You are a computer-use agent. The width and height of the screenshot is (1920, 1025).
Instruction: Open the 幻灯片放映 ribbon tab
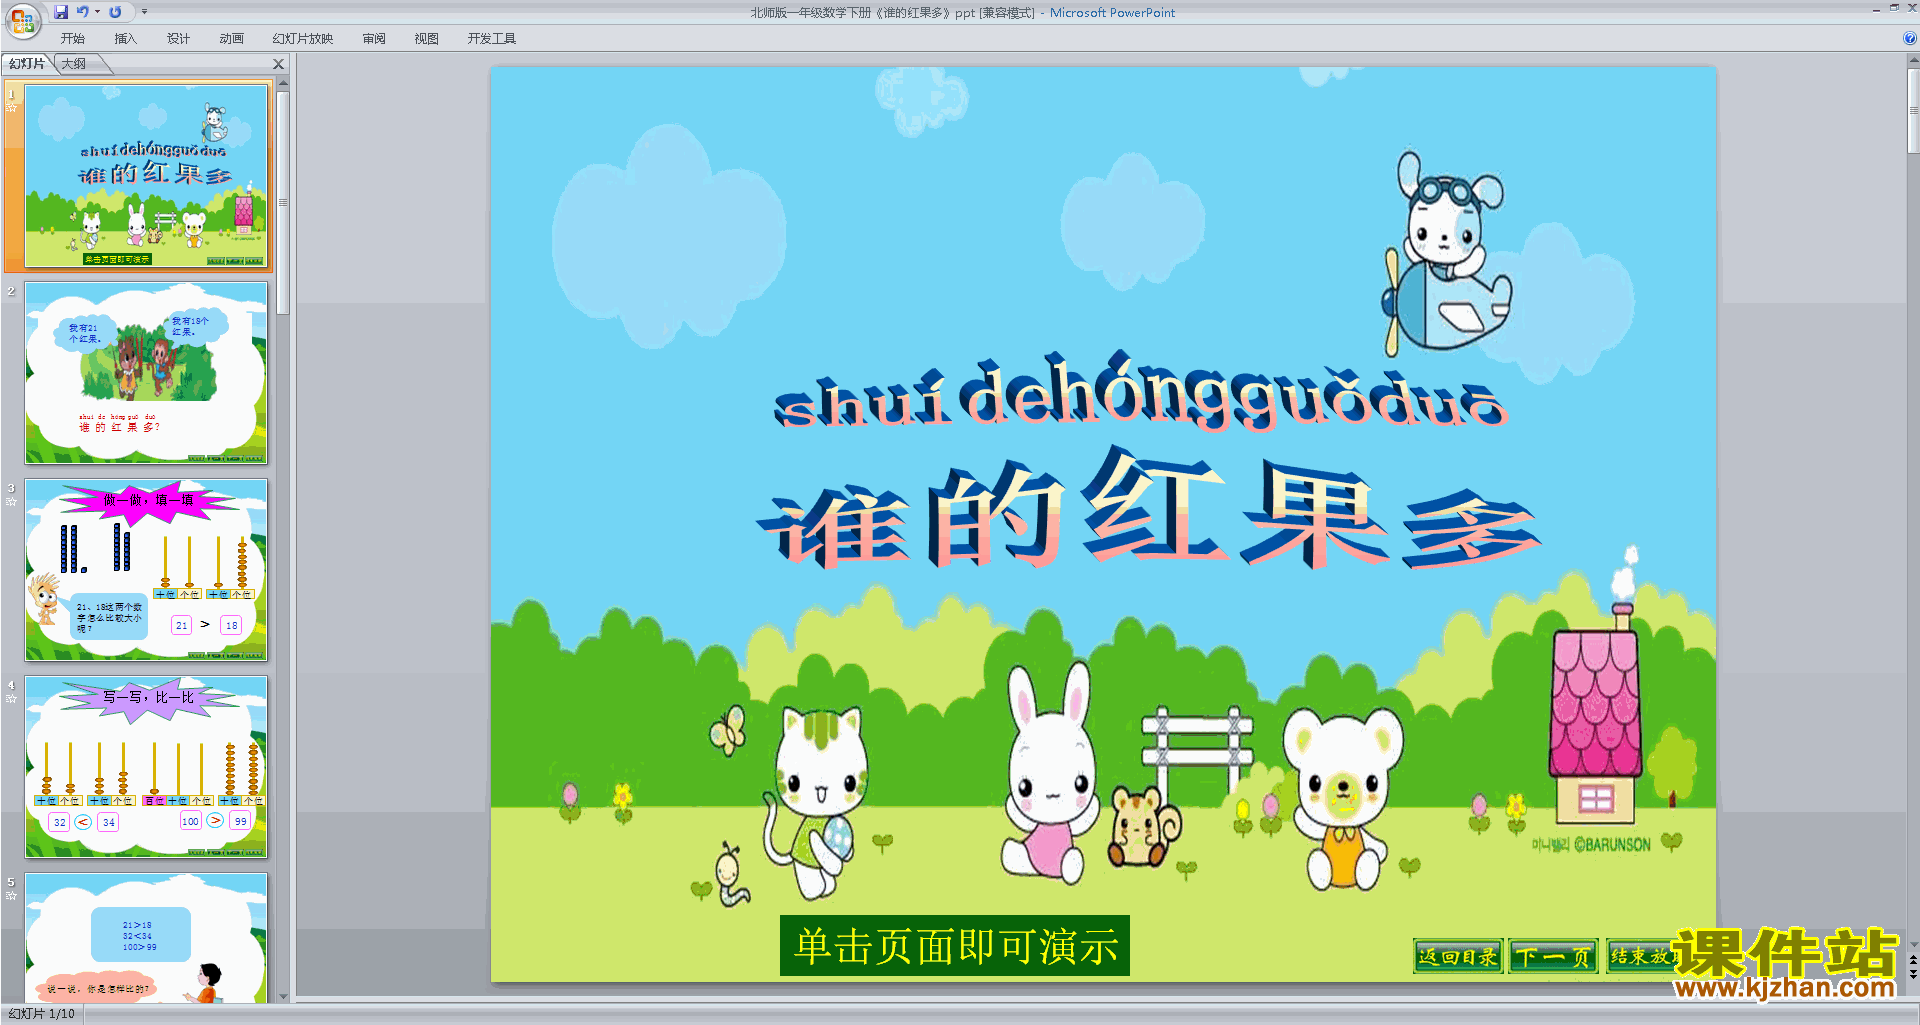click(x=303, y=39)
